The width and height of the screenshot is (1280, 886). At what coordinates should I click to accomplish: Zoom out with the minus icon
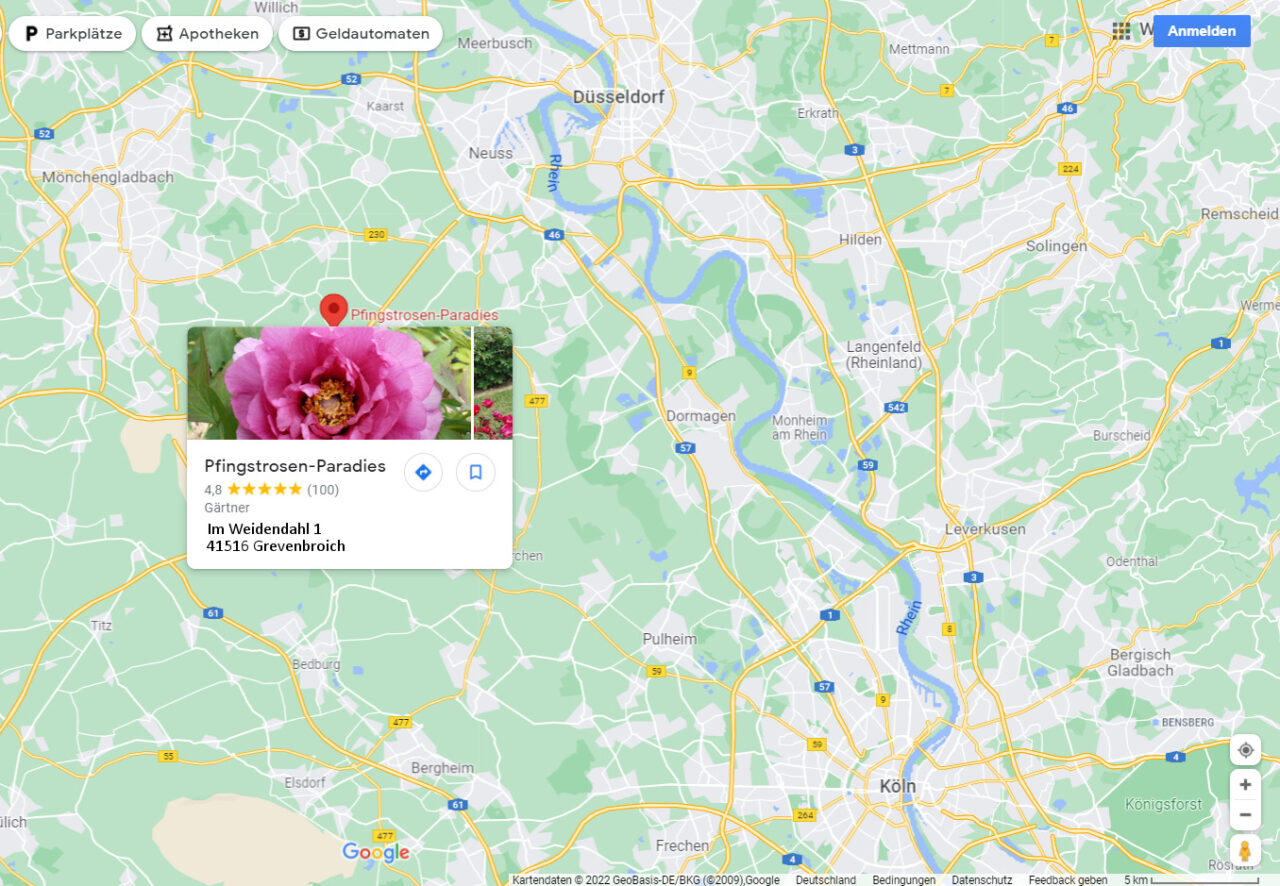[1245, 814]
